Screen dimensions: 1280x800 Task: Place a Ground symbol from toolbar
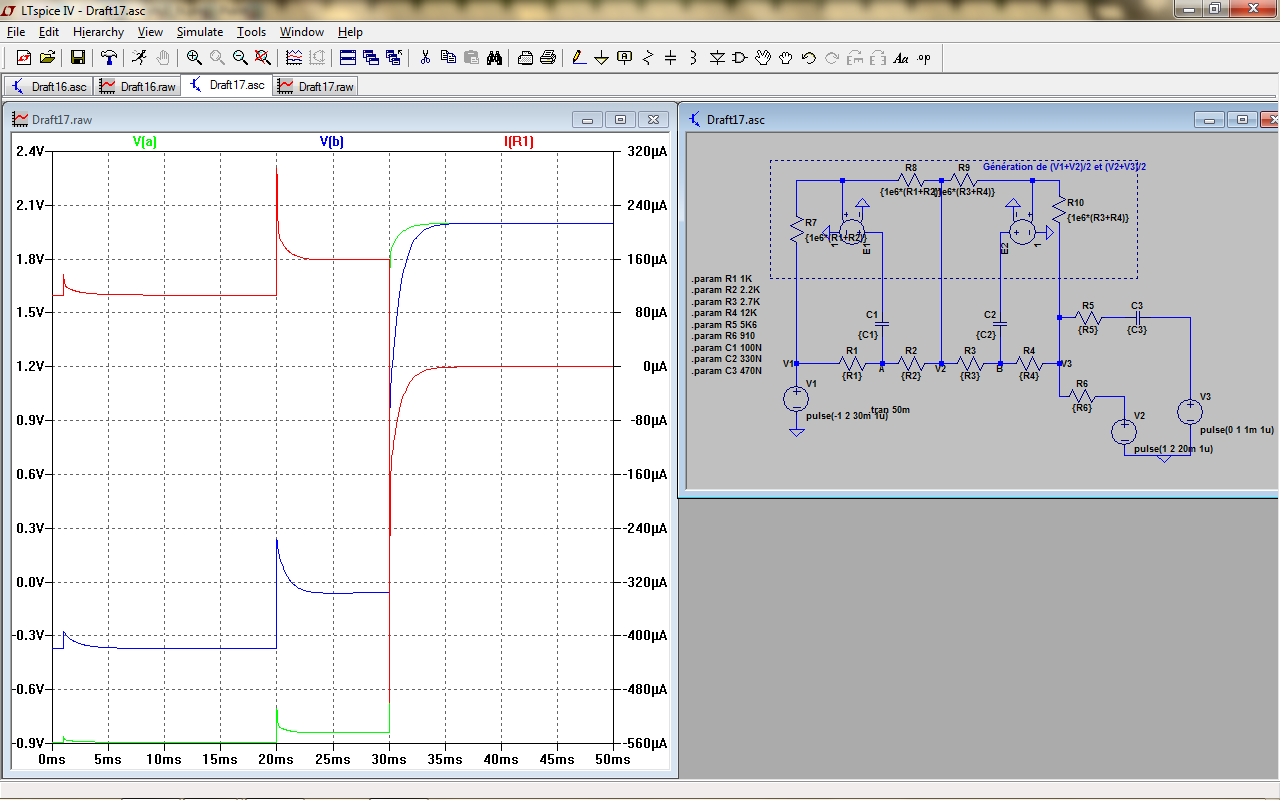coord(602,58)
